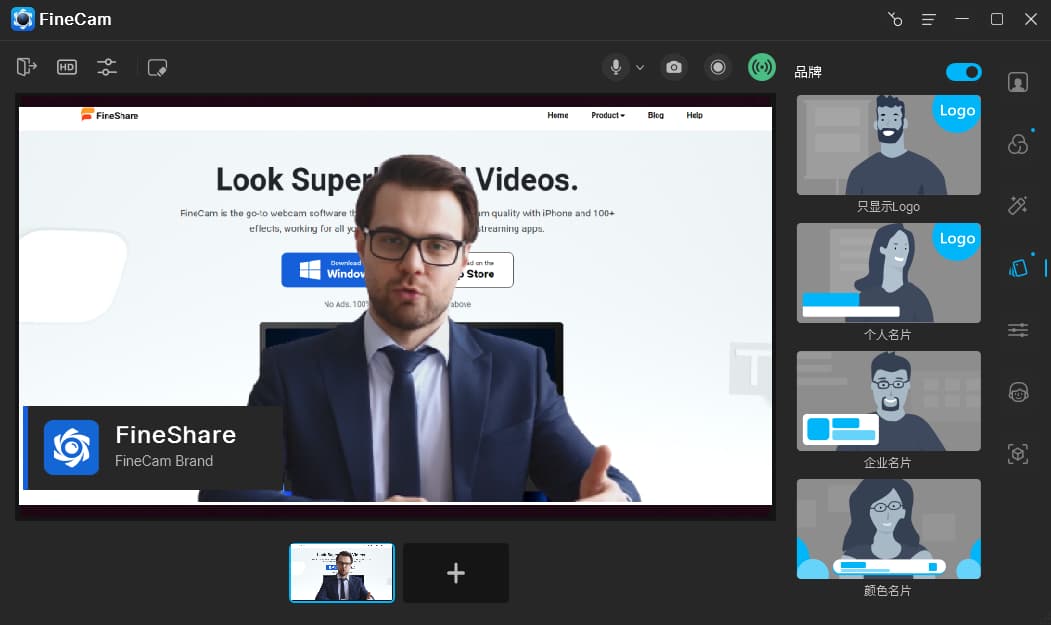Image resolution: width=1051 pixels, height=625 pixels.
Task: Expand the microphone options dropdown arrow
Action: click(640, 68)
